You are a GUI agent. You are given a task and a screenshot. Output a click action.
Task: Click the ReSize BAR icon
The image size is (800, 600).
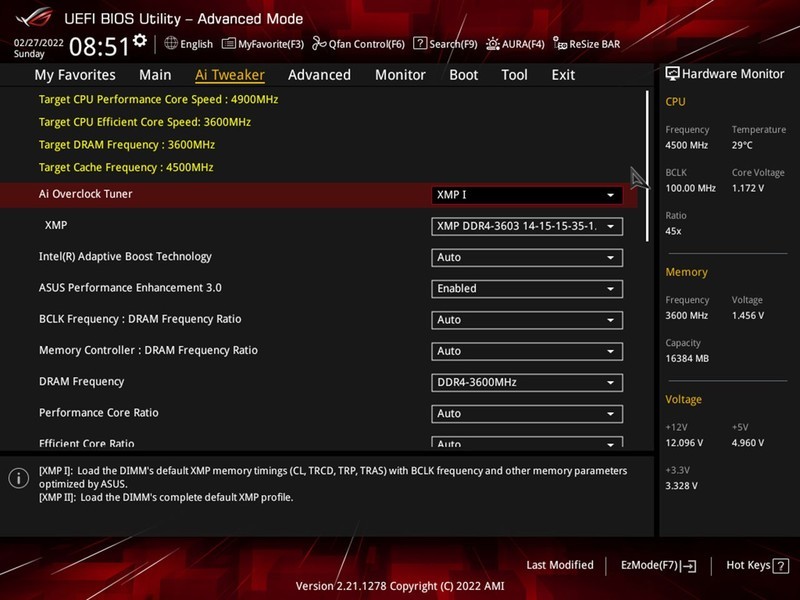pos(560,44)
